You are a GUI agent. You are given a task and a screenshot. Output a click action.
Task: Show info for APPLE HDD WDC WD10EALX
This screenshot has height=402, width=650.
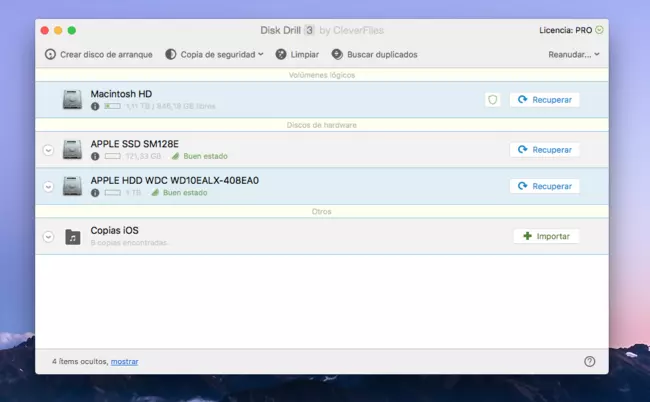[95, 193]
